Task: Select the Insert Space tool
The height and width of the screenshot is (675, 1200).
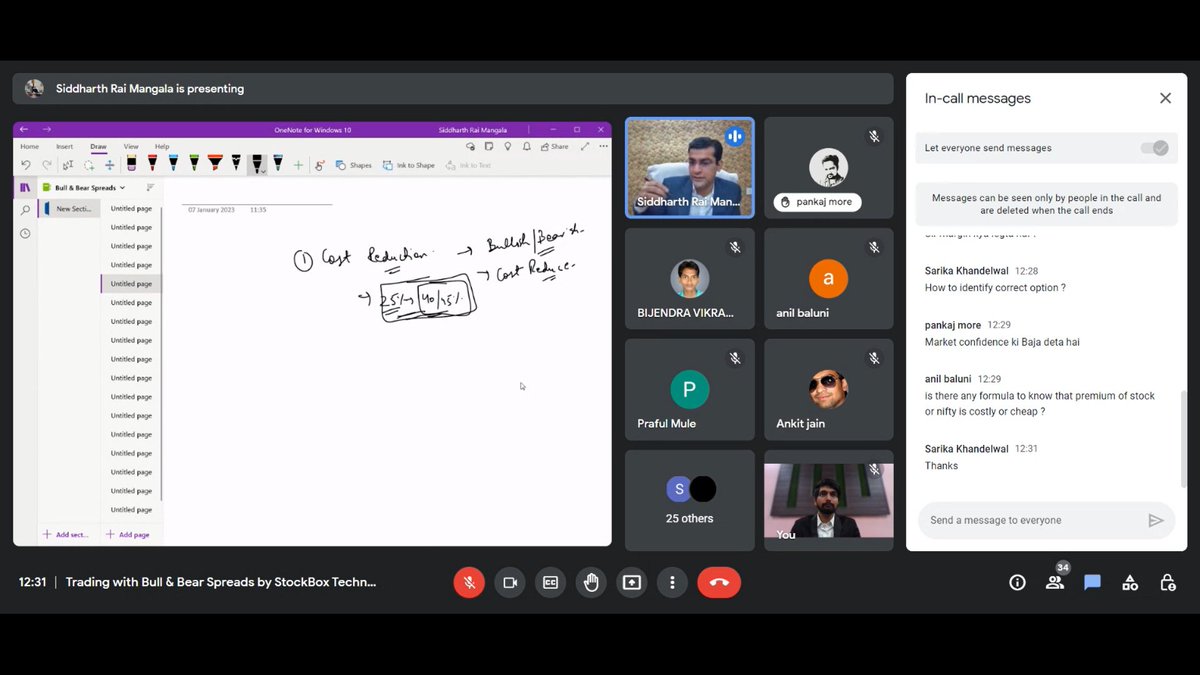Action: pos(110,165)
